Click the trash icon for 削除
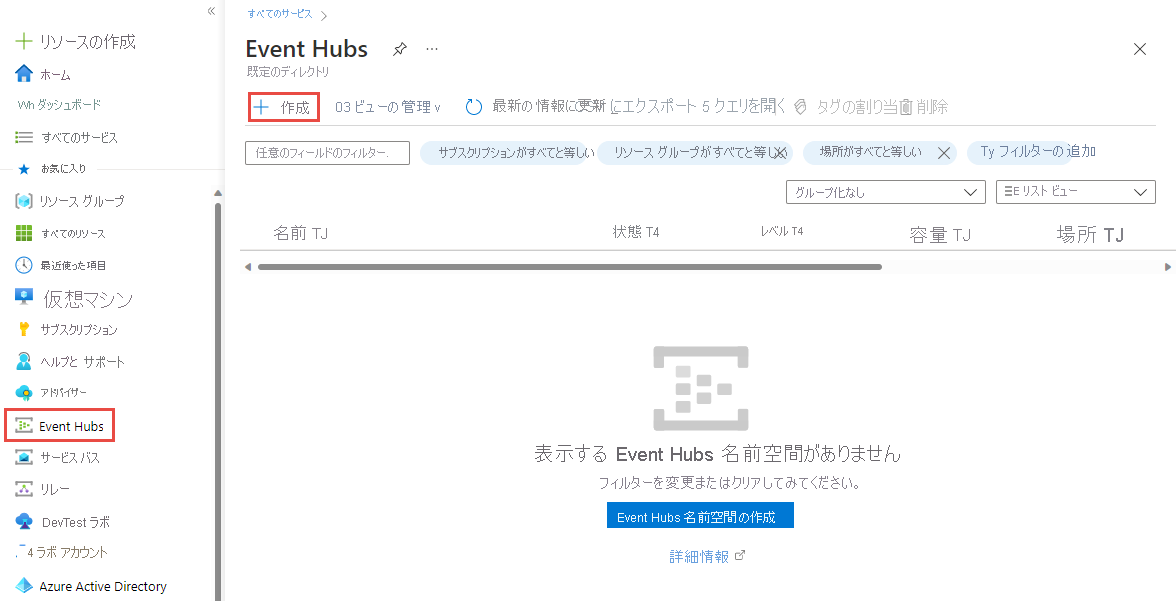The height and width of the screenshot is (601, 1176). pyautogui.click(x=905, y=107)
